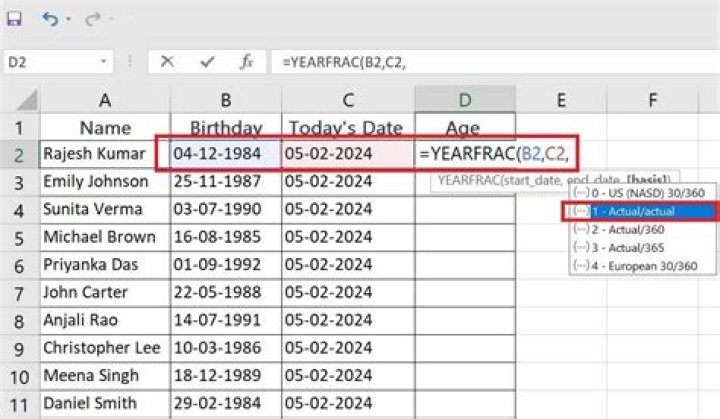Cancel the formula entry with X

tap(167, 62)
